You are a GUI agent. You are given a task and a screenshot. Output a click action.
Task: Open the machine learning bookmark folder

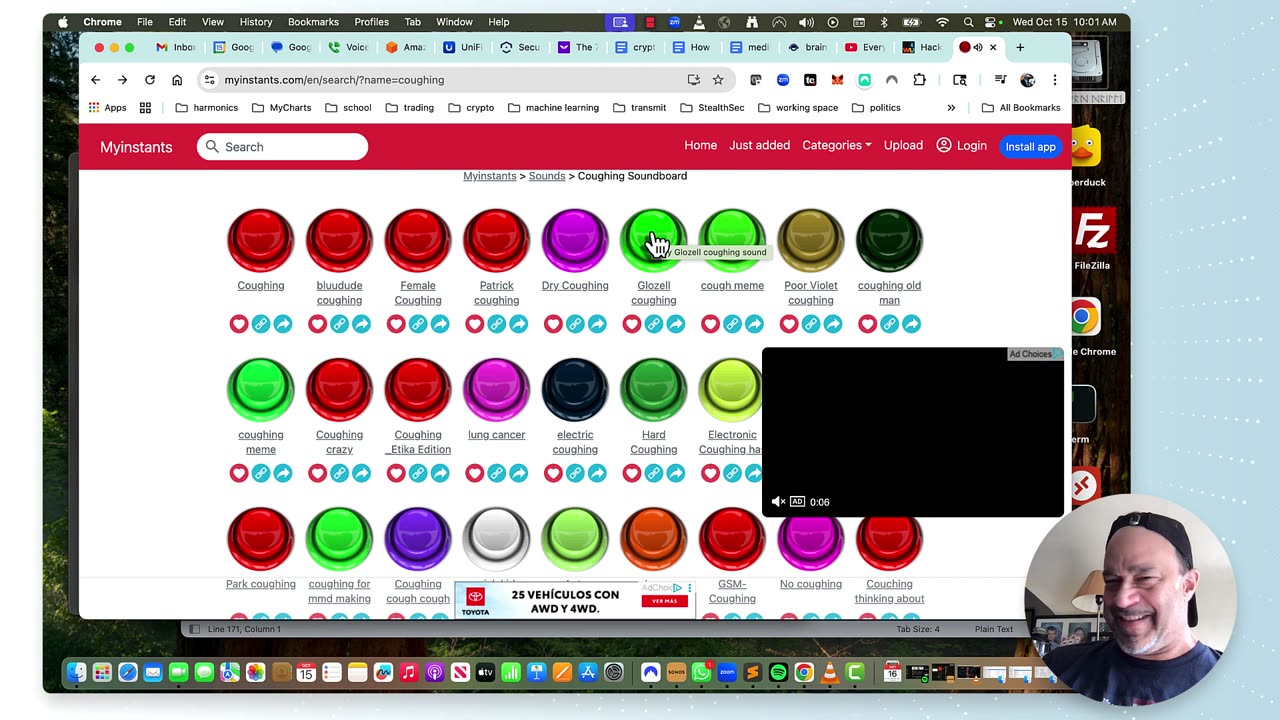[553, 108]
